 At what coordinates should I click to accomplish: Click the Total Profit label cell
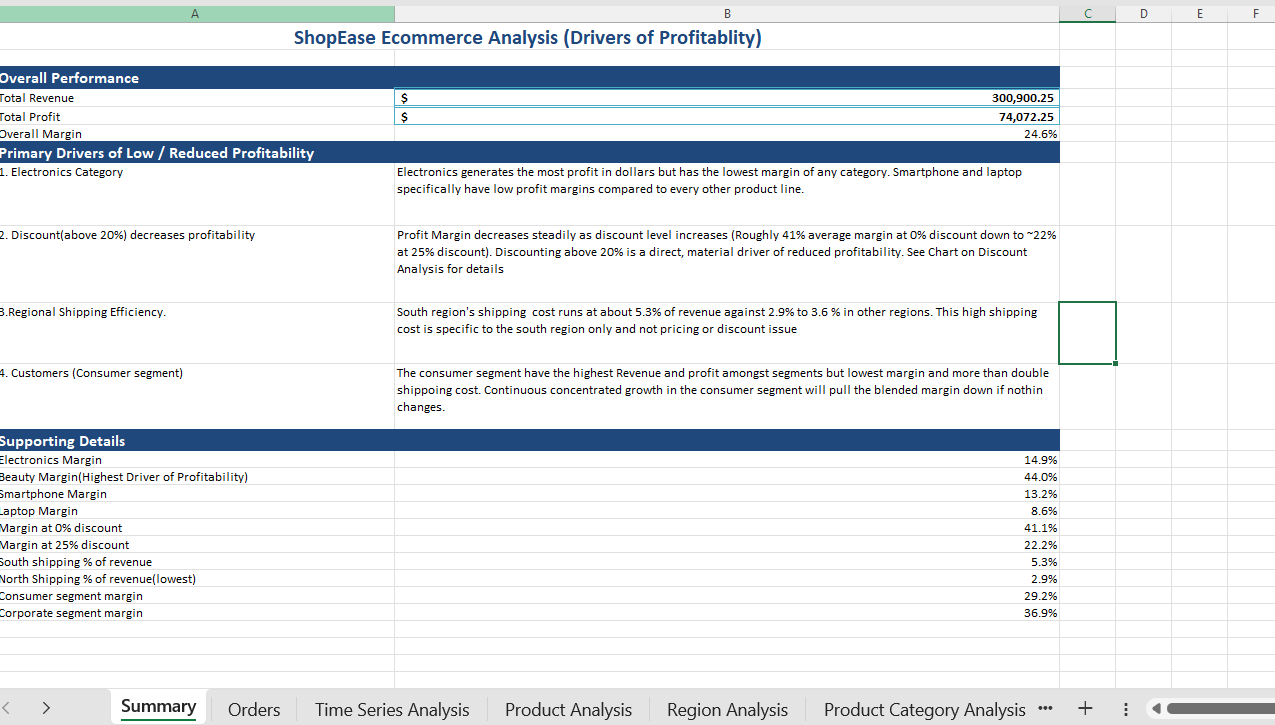(197, 116)
